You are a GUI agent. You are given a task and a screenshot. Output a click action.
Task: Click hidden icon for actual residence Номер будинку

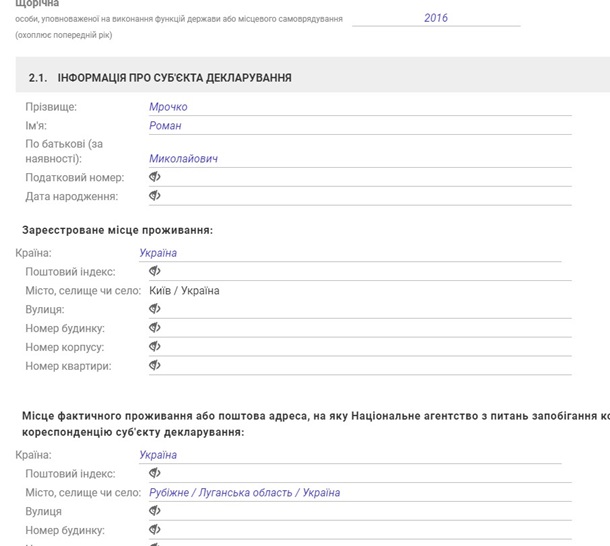(x=155, y=530)
